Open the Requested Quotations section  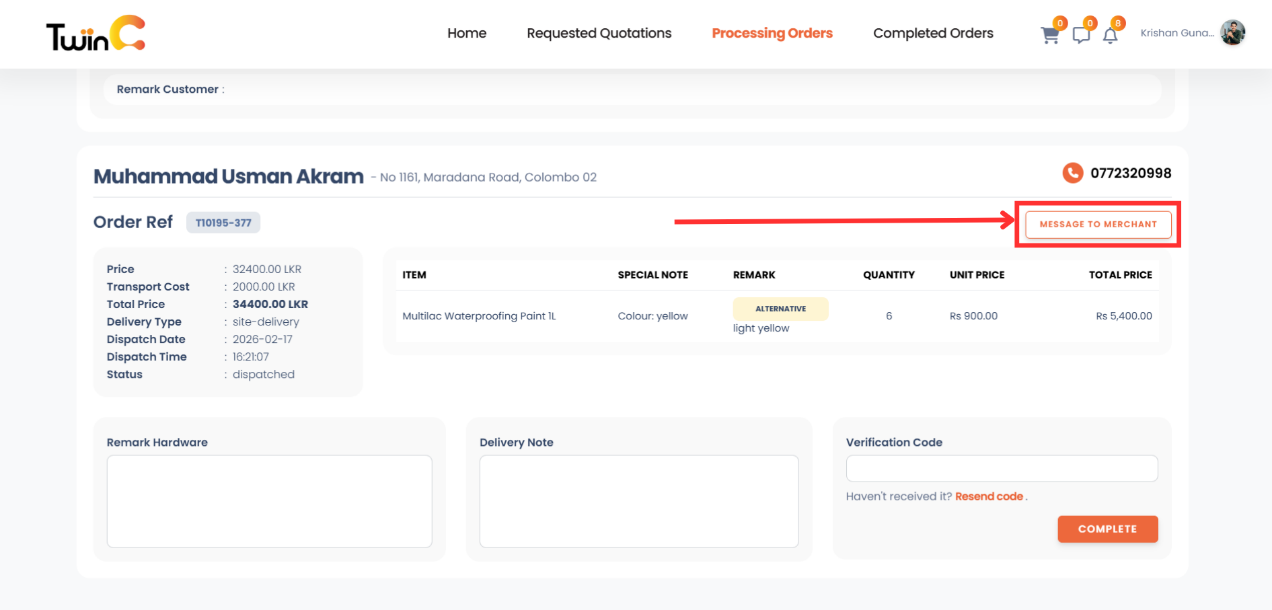(599, 33)
